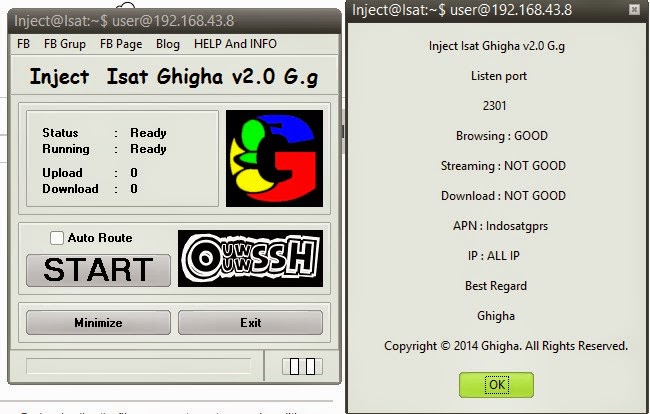This screenshot has width=650, height=414.
Task: Click the Best Regard text
Action: tap(496, 286)
